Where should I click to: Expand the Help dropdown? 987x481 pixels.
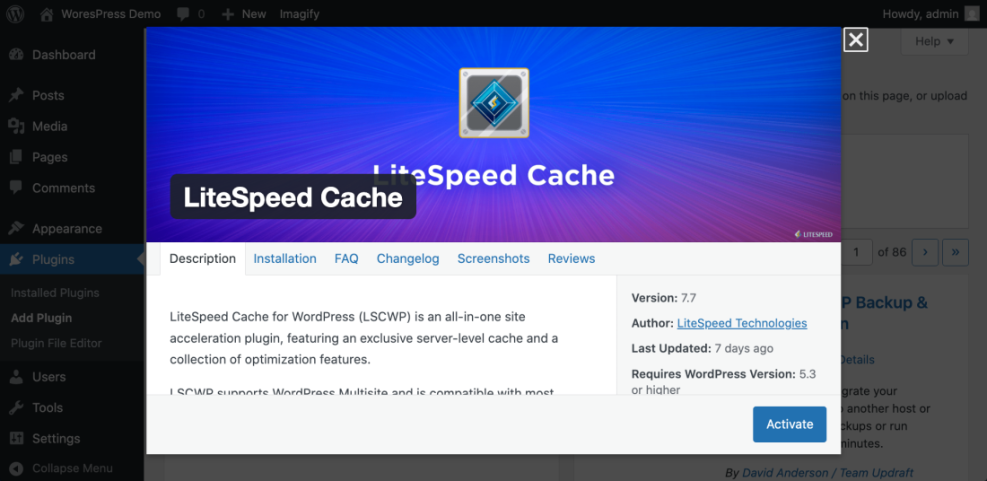[935, 42]
